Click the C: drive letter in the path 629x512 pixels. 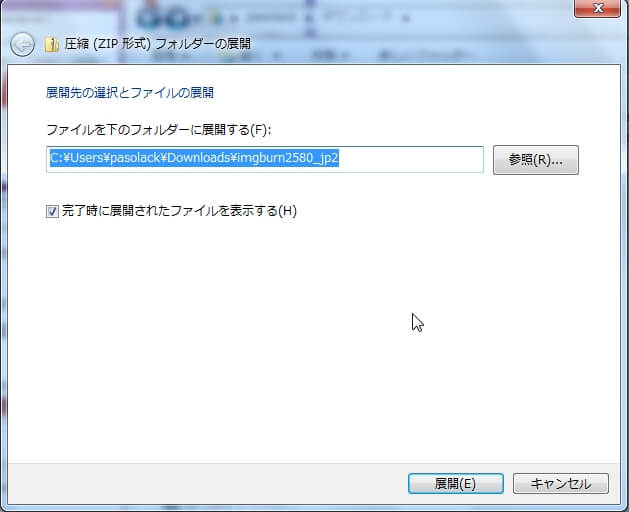(x=56, y=158)
